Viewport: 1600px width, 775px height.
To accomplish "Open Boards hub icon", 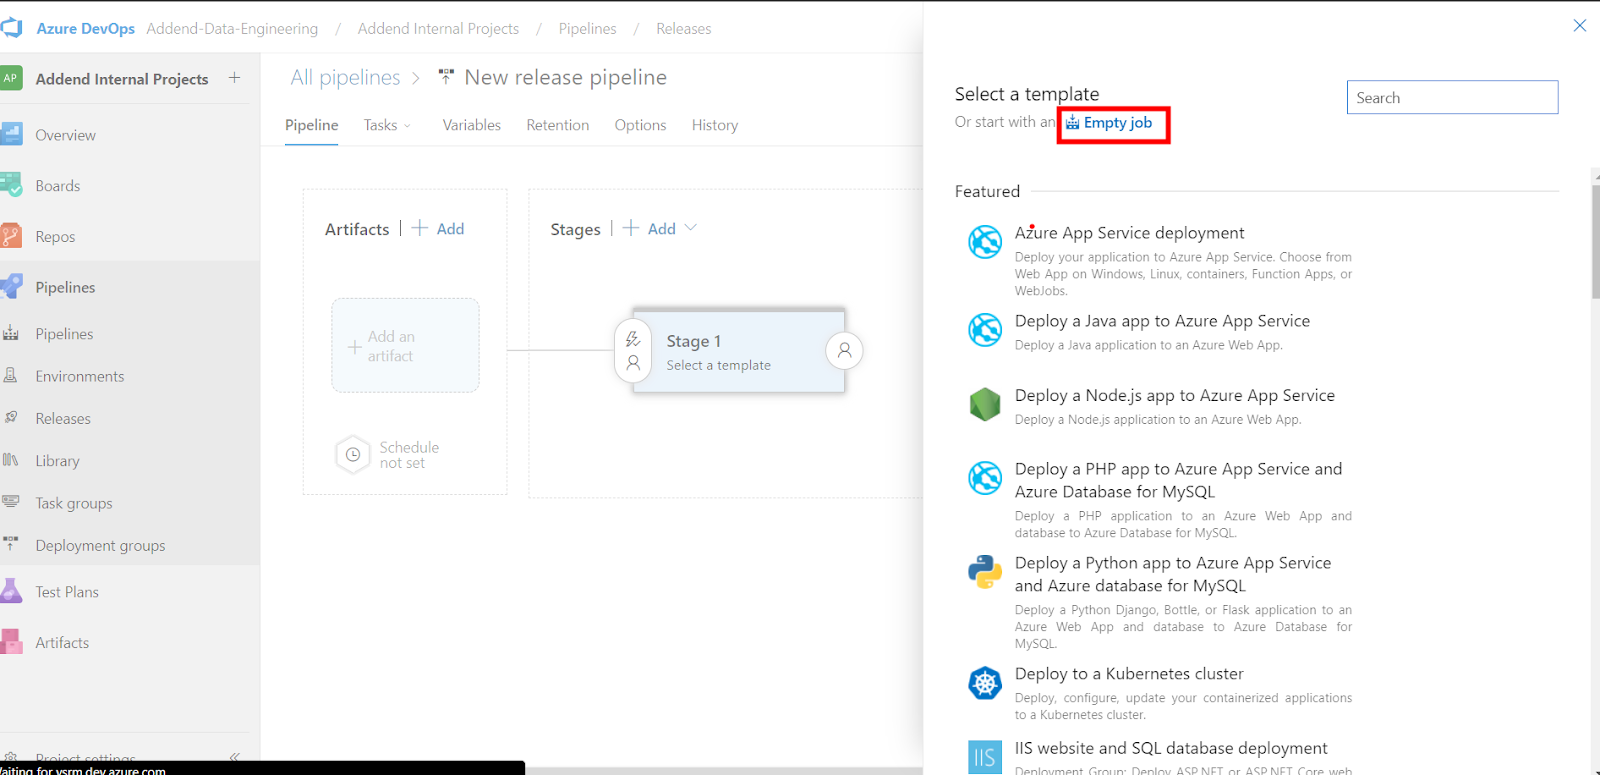I will point(11,185).
